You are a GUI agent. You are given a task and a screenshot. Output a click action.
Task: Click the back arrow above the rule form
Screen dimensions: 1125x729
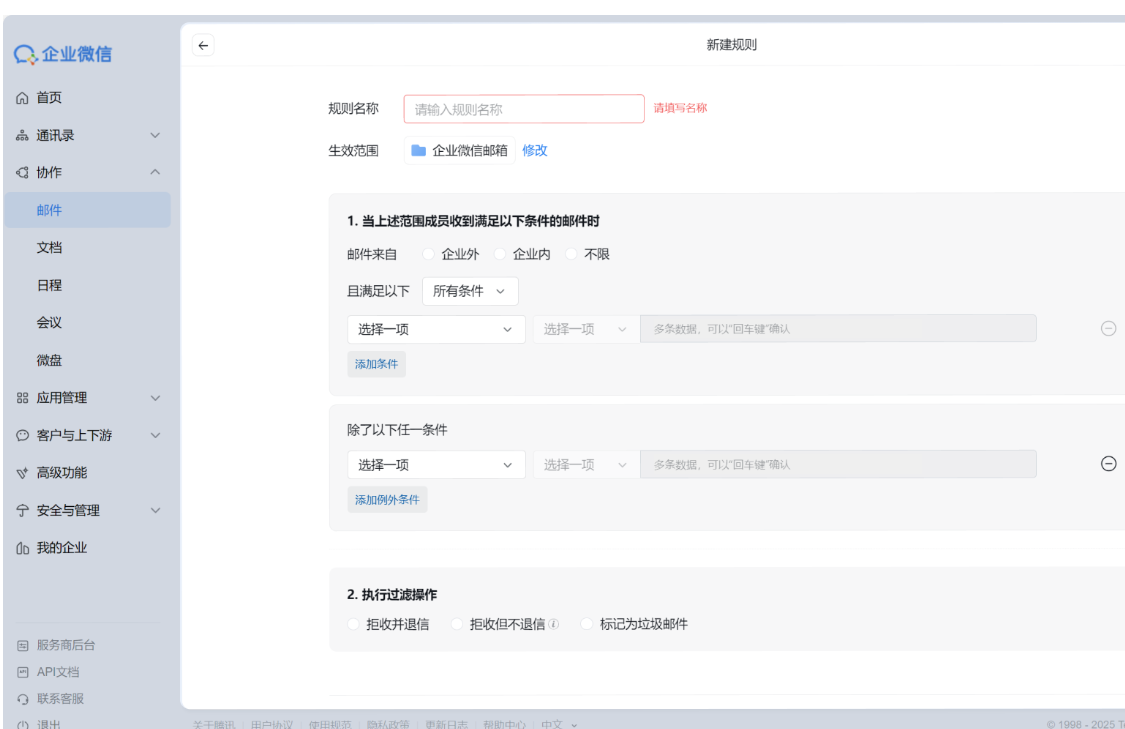click(x=202, y=44)
